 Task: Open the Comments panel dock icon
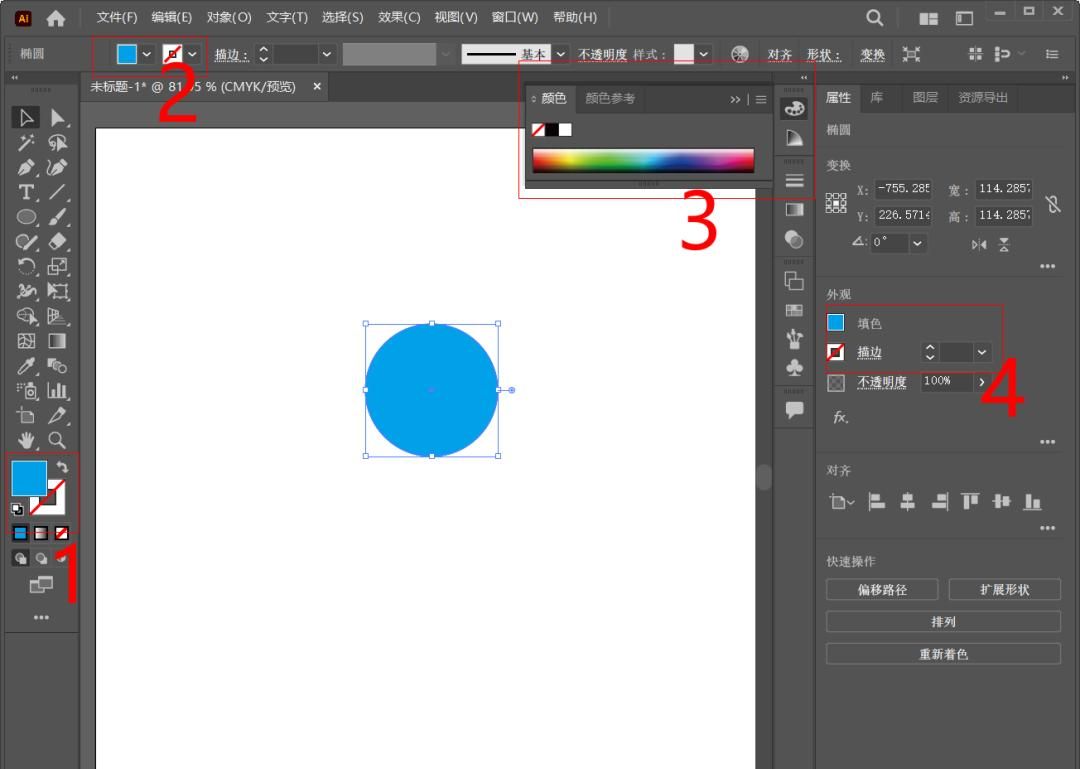click(794, 410)
